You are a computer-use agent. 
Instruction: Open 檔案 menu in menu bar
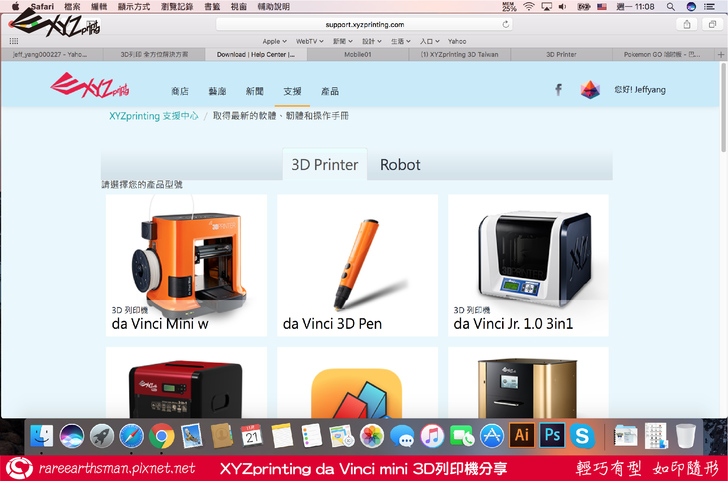click(72, 6)
